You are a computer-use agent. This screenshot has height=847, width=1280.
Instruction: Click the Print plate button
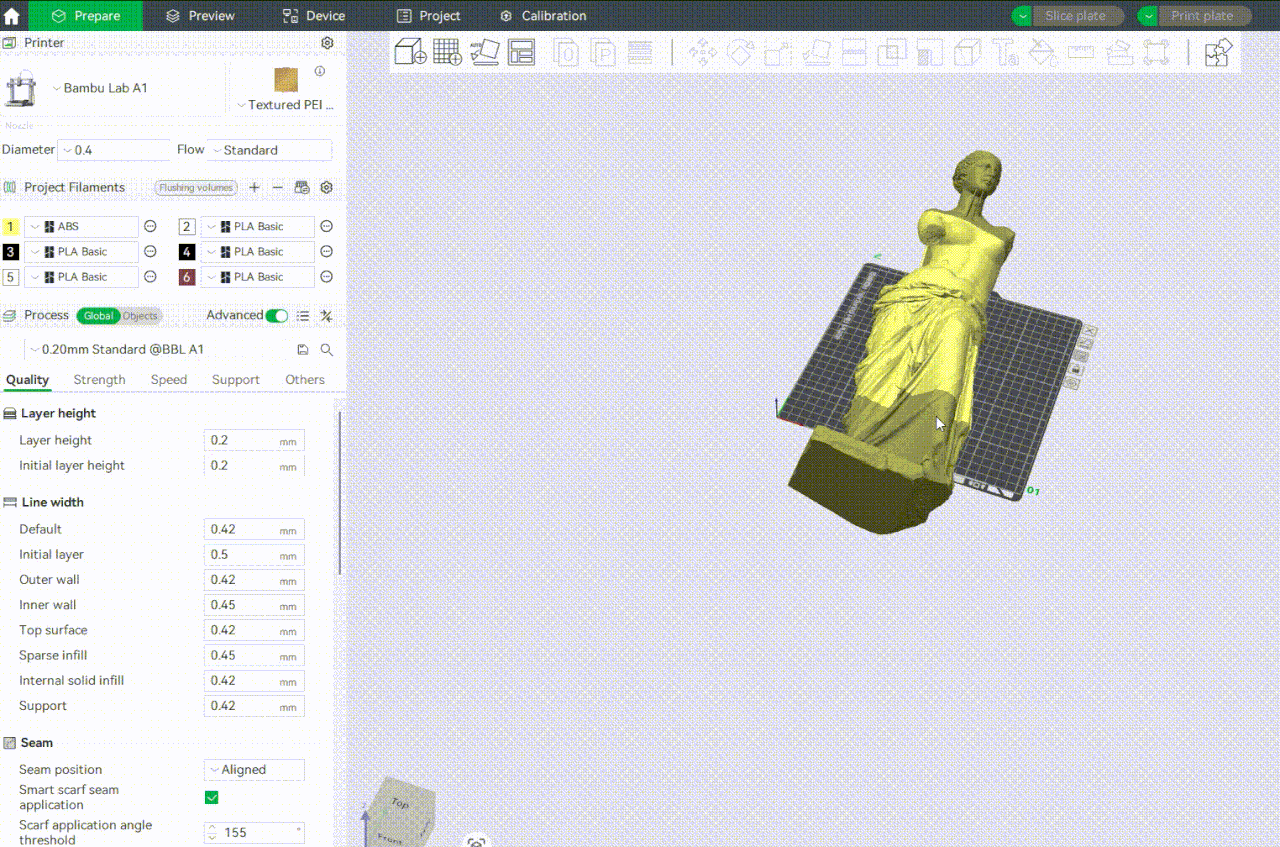coord(1205,16)
